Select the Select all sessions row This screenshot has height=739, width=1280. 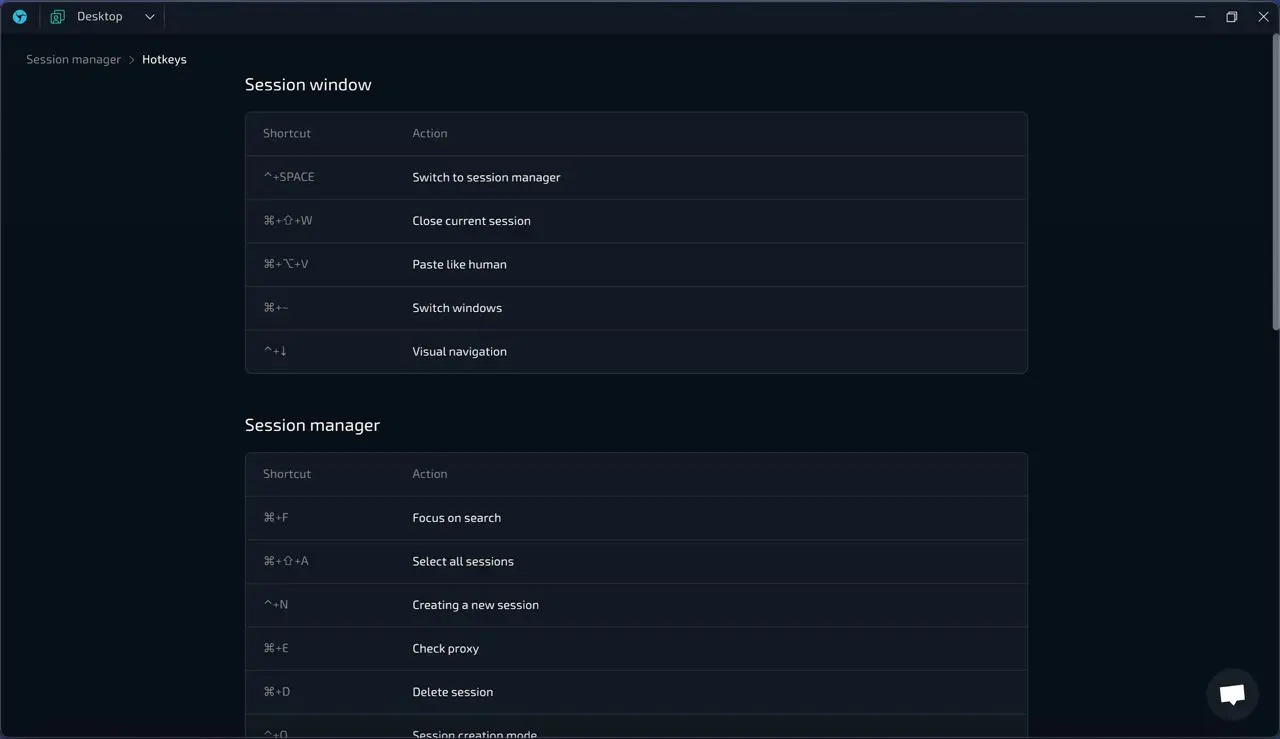(x=635, y=561)
